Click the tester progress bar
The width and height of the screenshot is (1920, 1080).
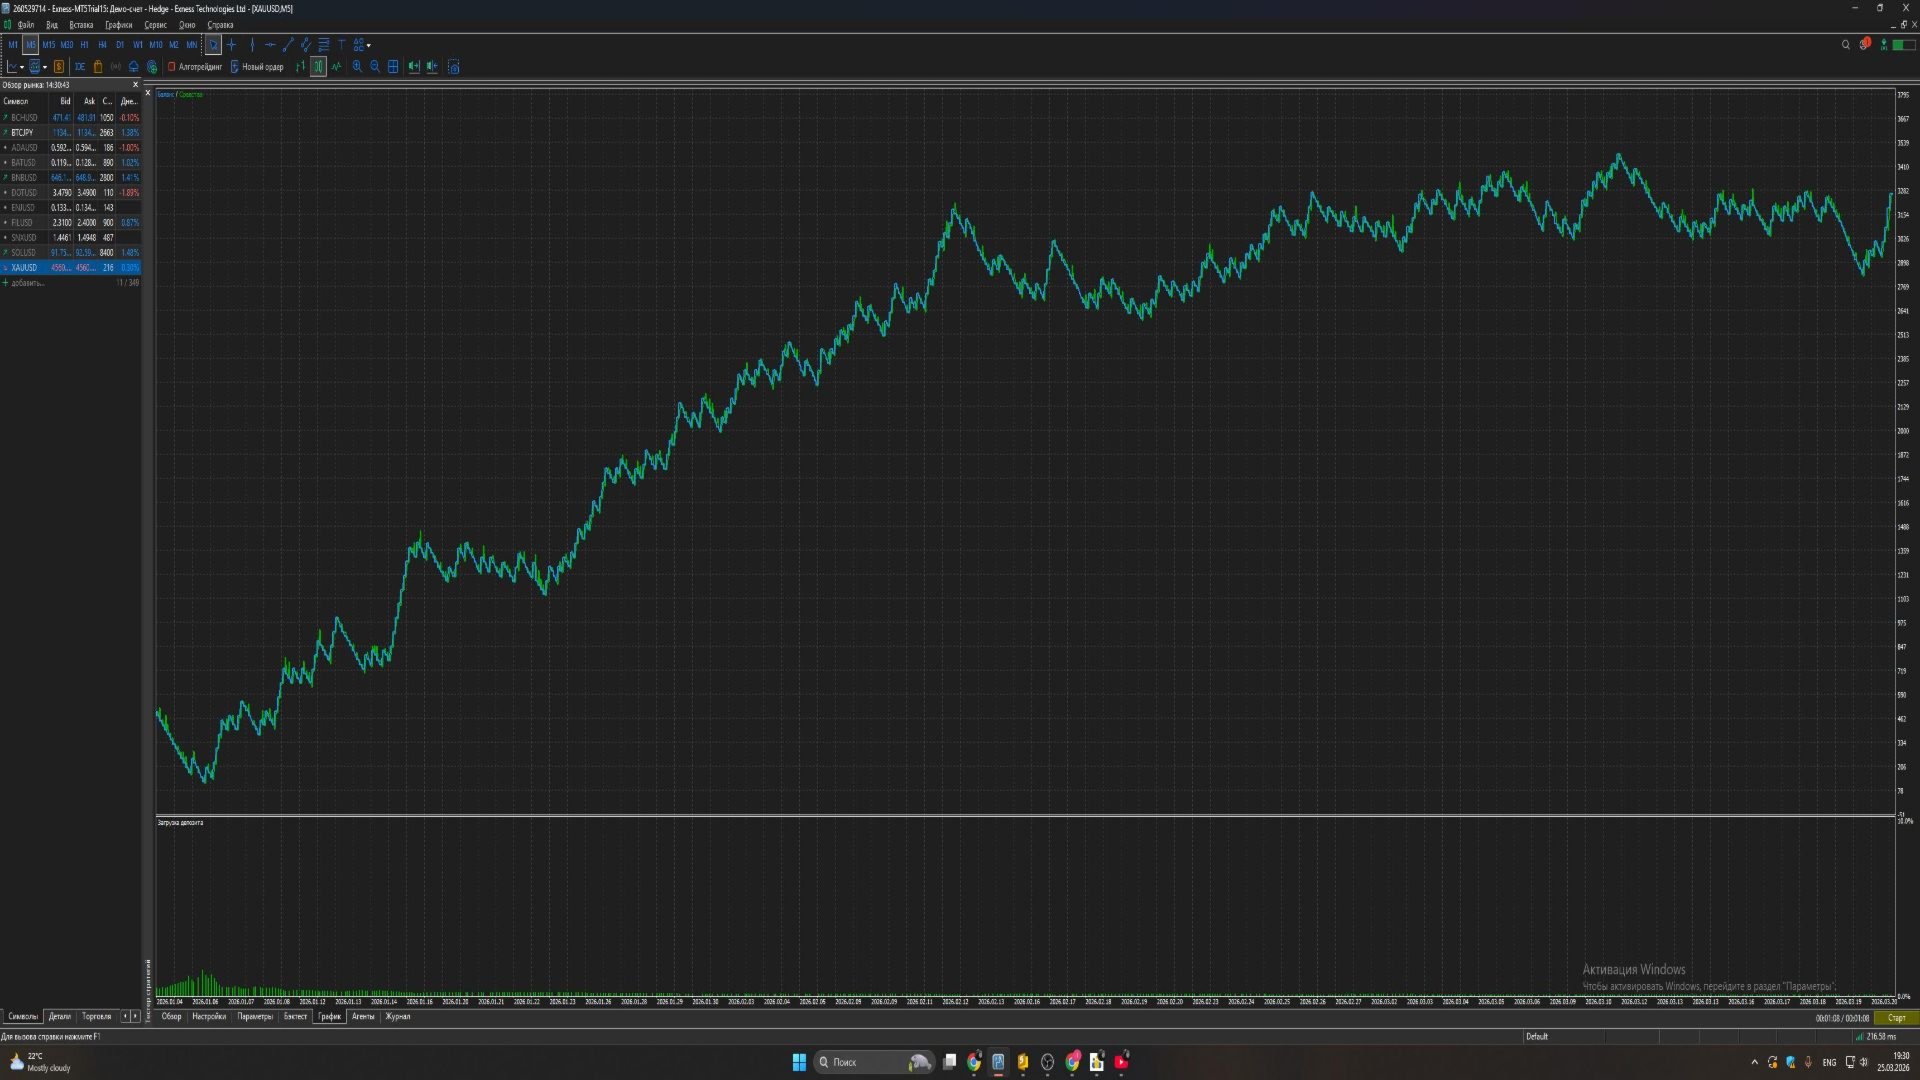(x=1841, y=1018)
